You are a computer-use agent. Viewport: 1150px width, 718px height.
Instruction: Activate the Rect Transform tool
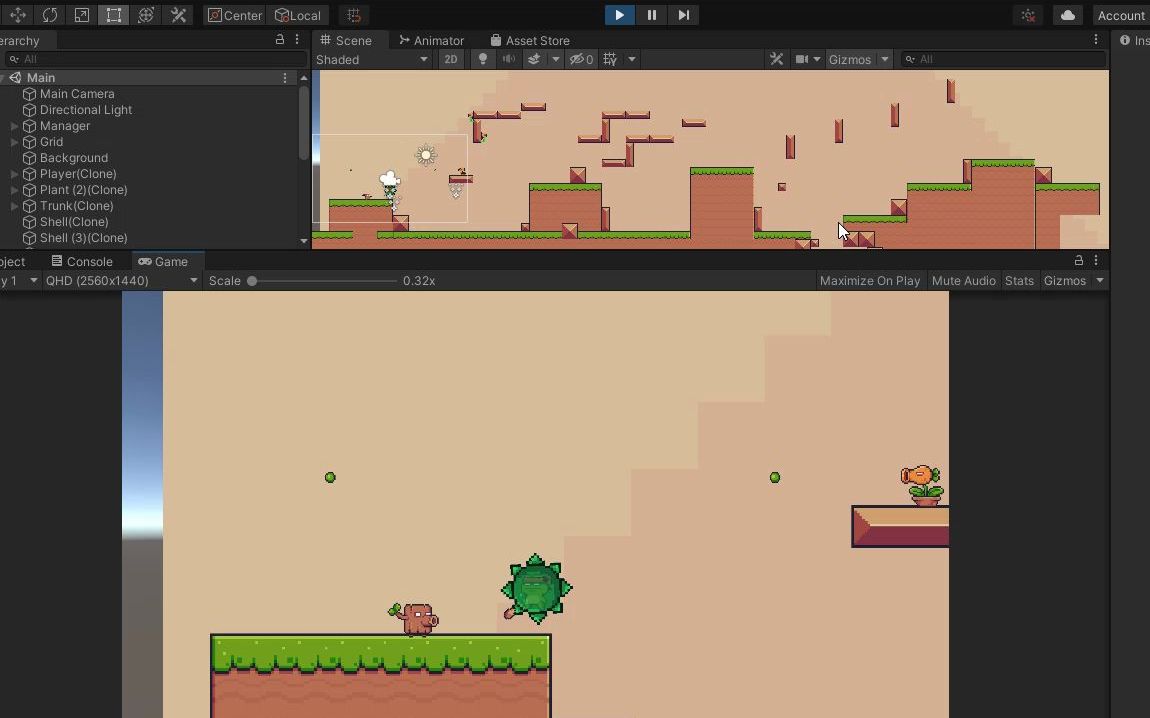pyautogui.click(x=113, y=15)
